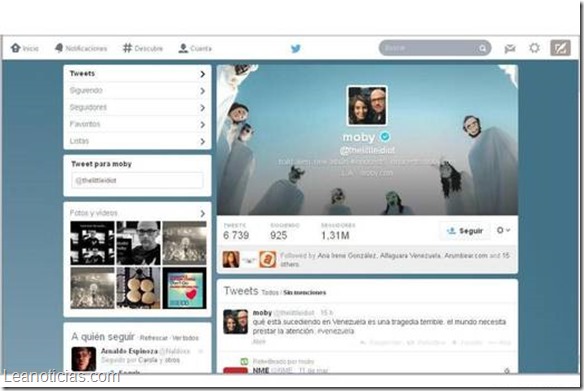The height and width of the screenshot is (391, 584).
Task: Open direct messages envelope icon
Action: coord(510,48)
